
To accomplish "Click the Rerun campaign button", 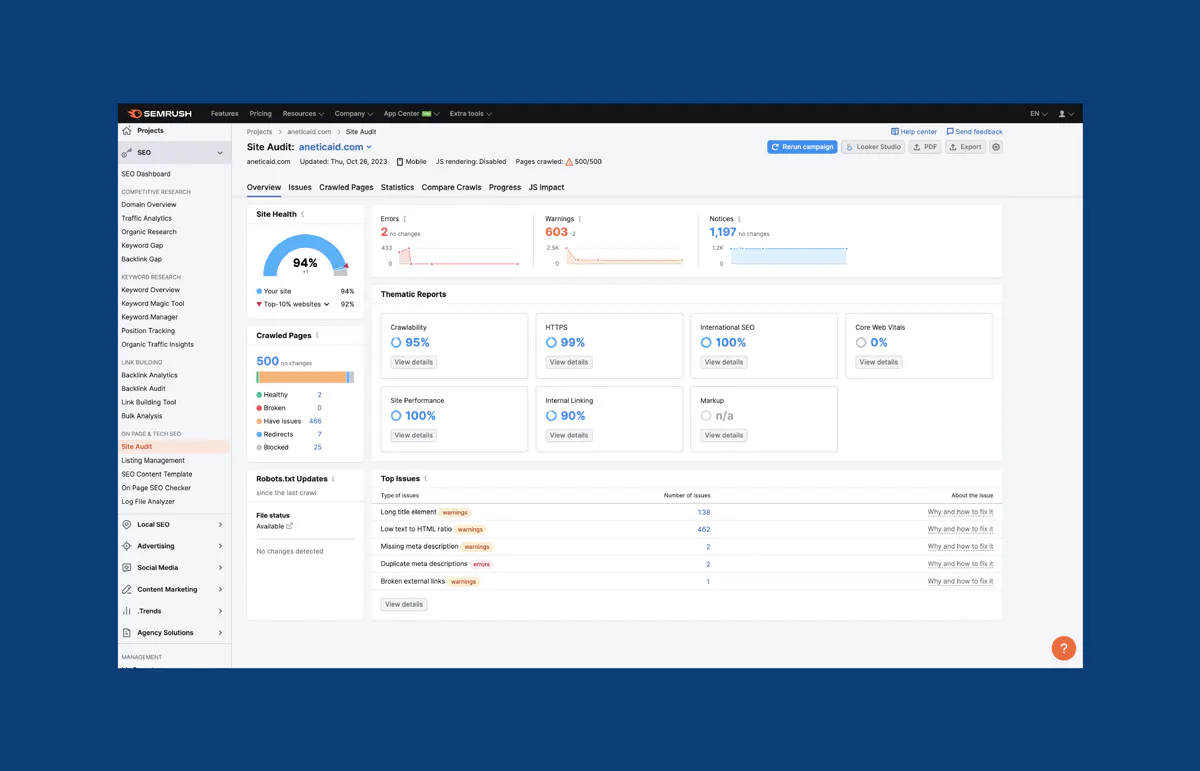I will click(801, 147).
